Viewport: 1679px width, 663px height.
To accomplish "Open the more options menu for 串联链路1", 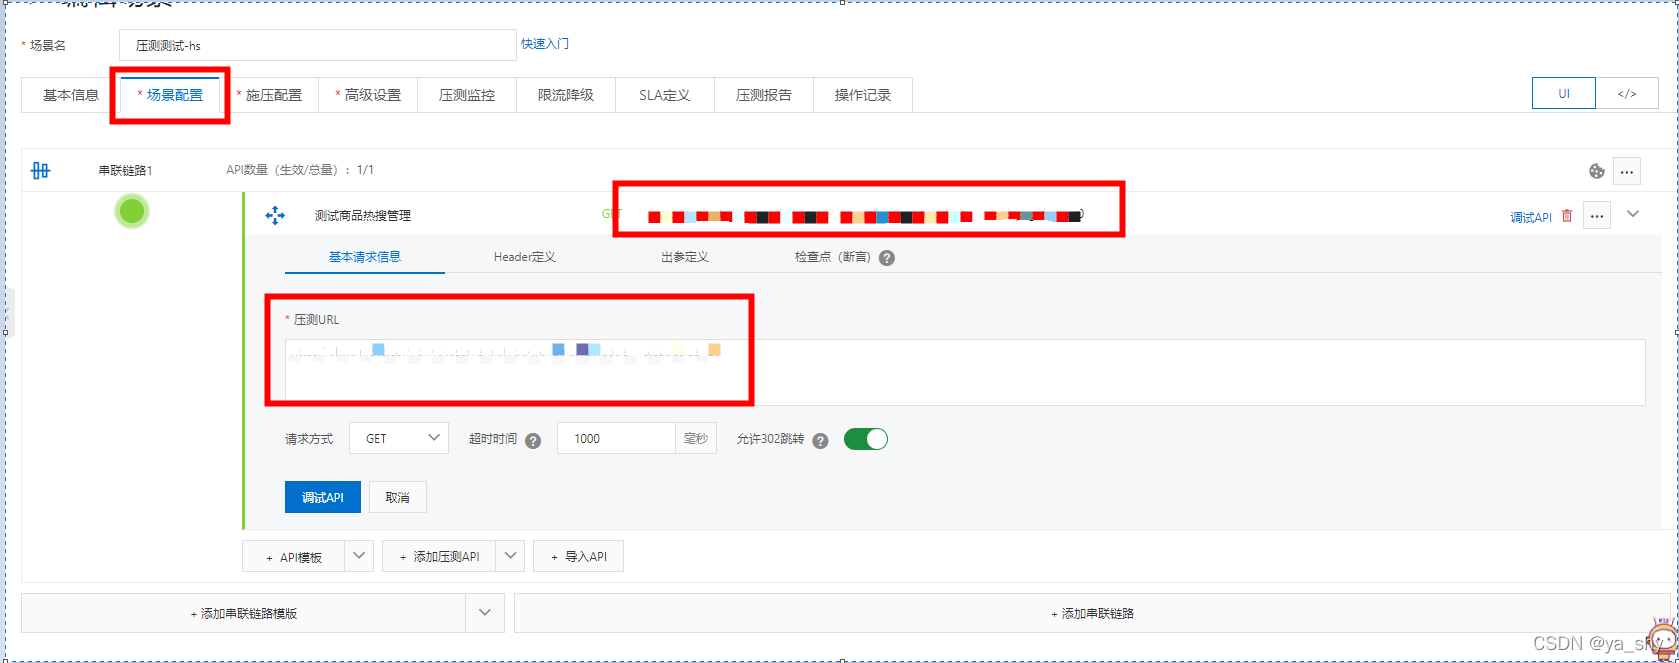I will point(1627,171).
